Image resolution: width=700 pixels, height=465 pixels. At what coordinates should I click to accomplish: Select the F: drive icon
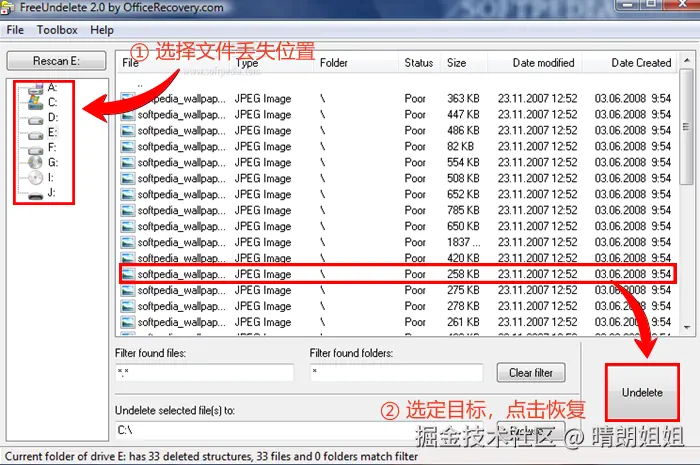click(36, 149)
